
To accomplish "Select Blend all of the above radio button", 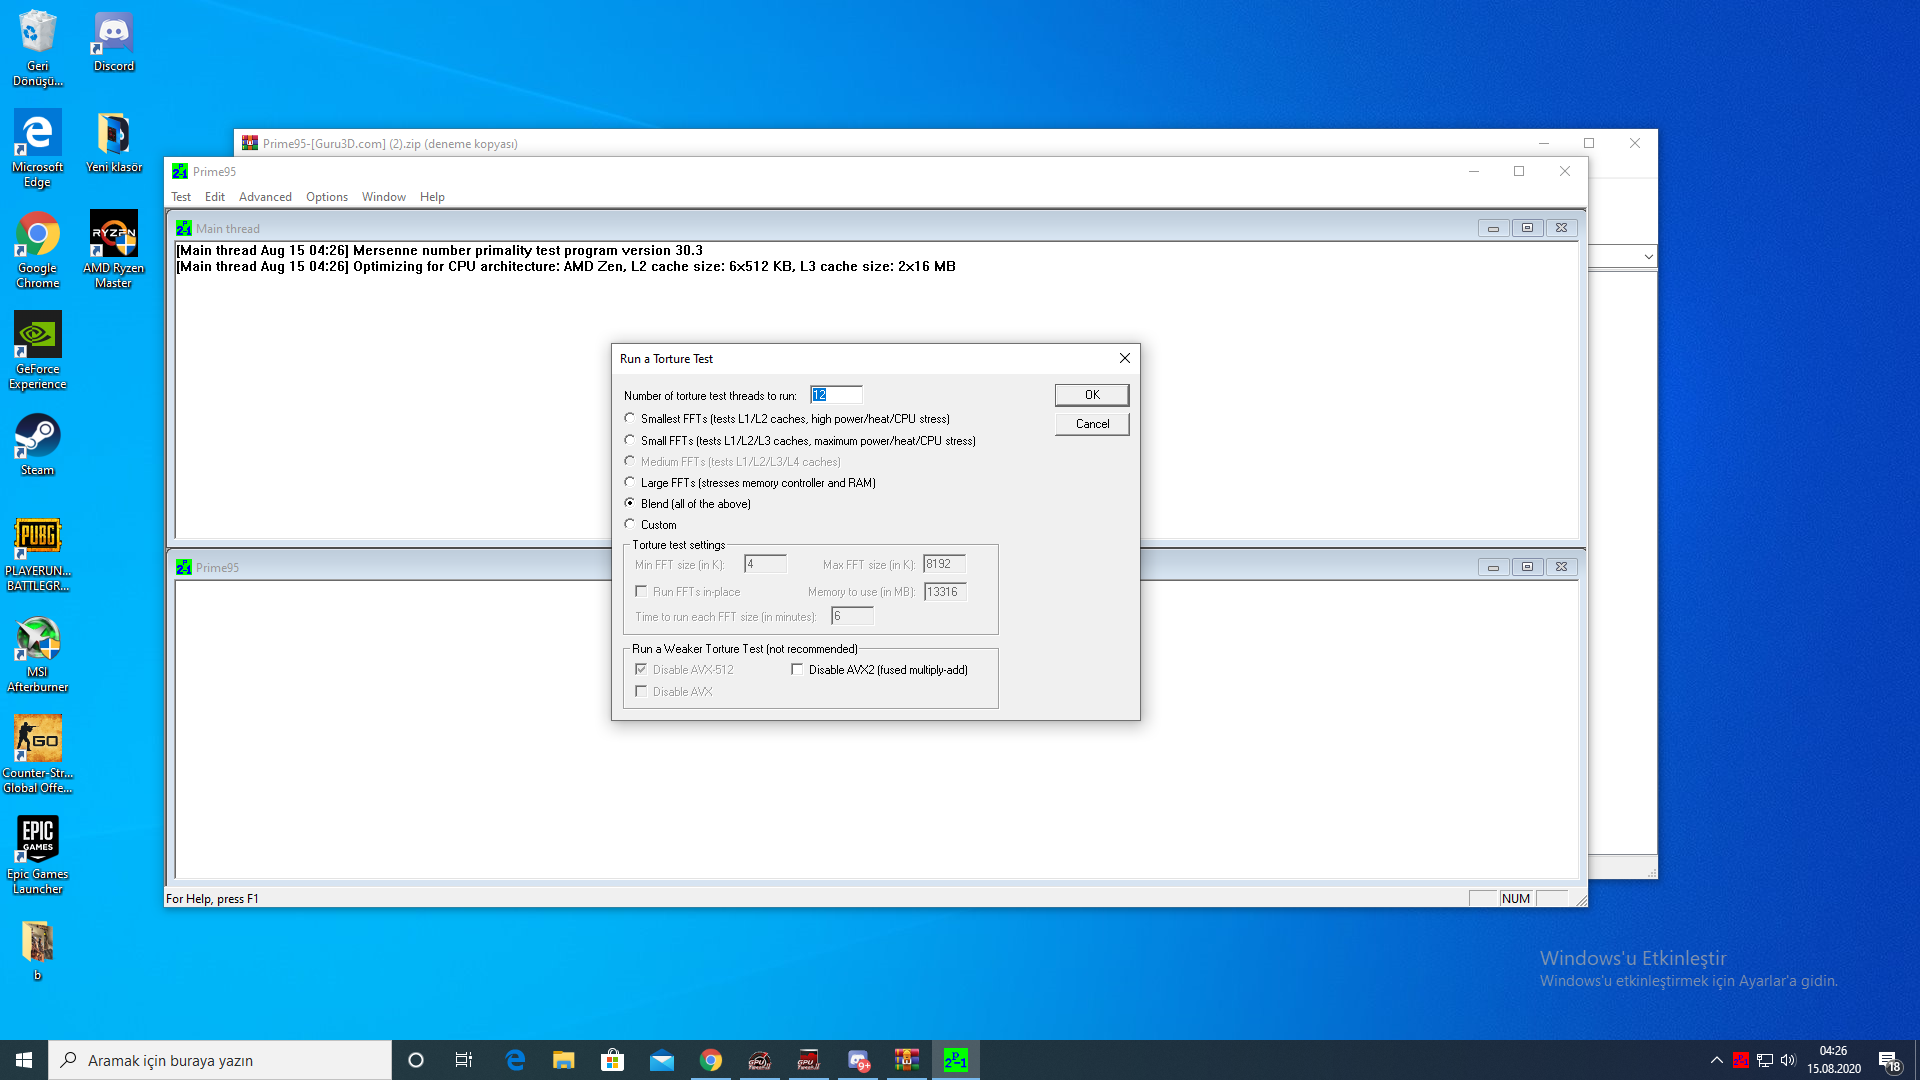I will (630, 502).
